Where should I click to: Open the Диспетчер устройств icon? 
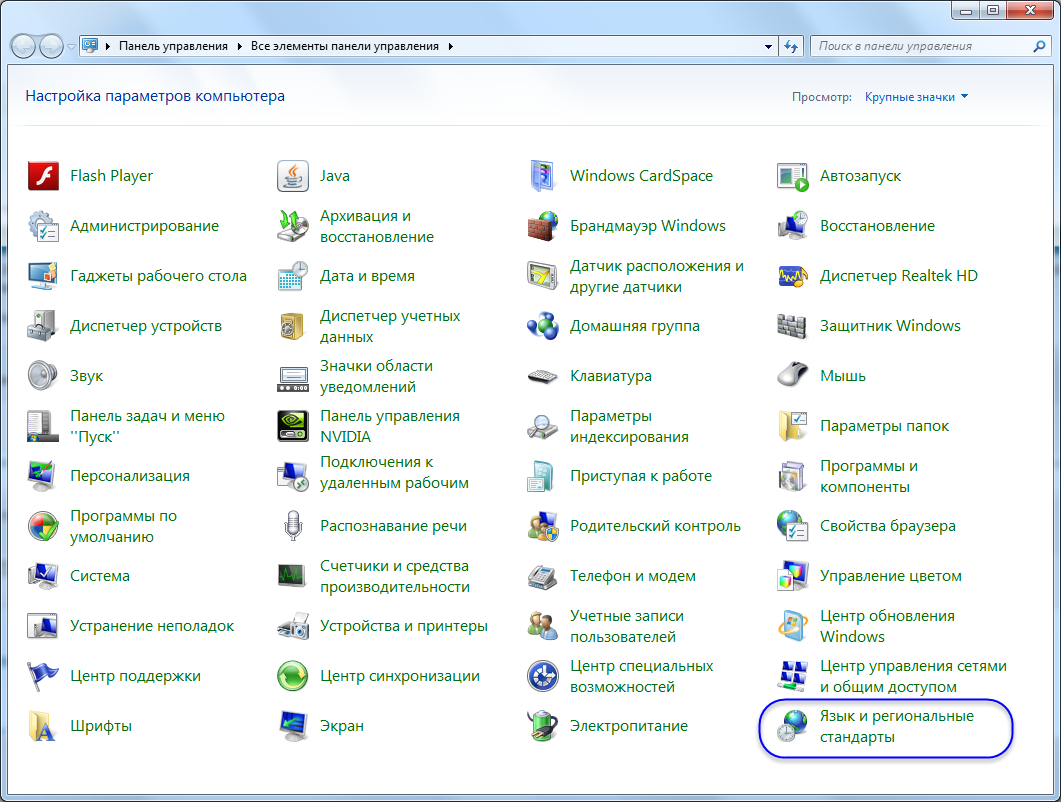(43, 326)
